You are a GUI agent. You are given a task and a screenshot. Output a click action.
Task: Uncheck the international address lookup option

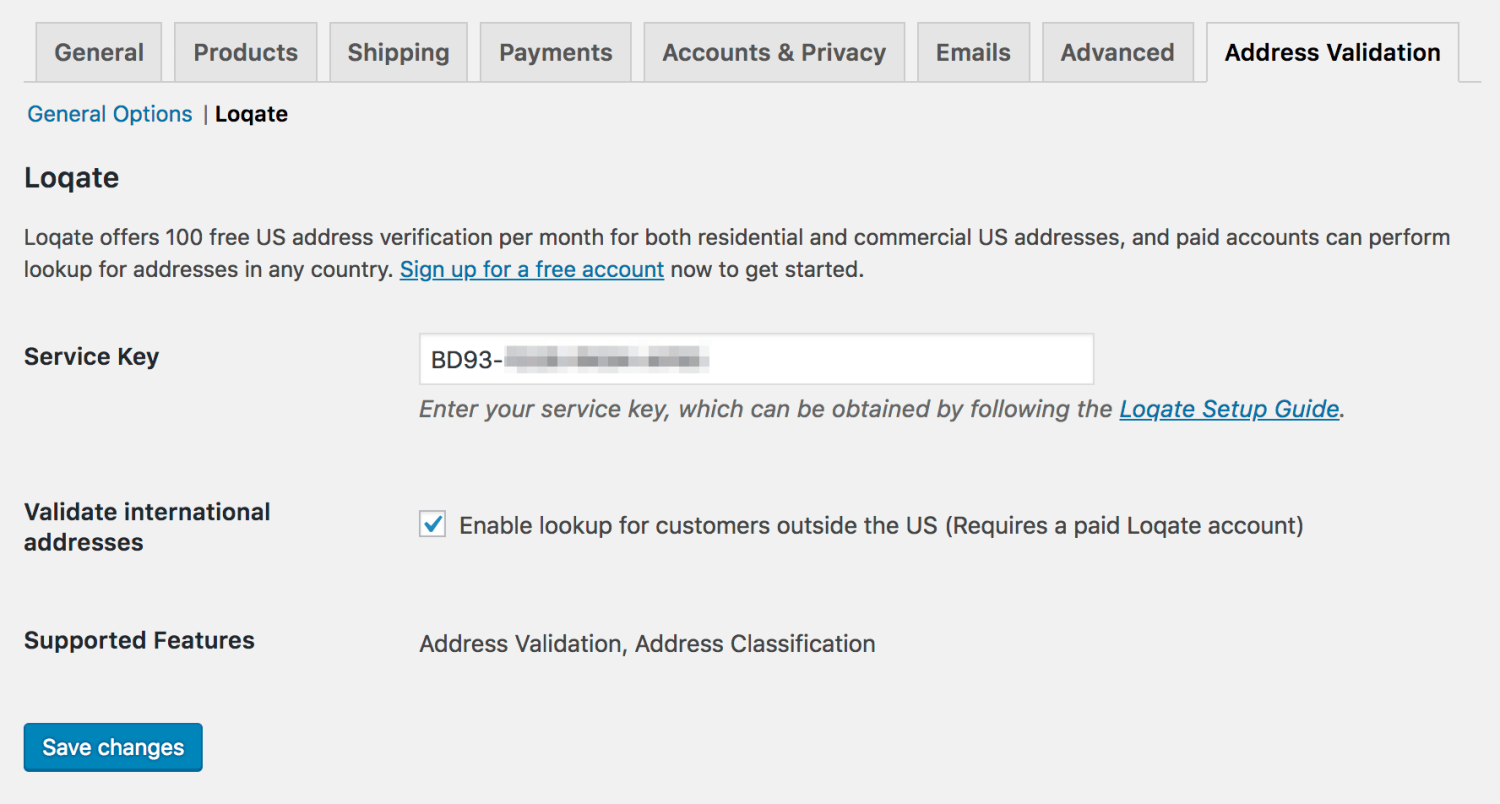coord(432,523)
